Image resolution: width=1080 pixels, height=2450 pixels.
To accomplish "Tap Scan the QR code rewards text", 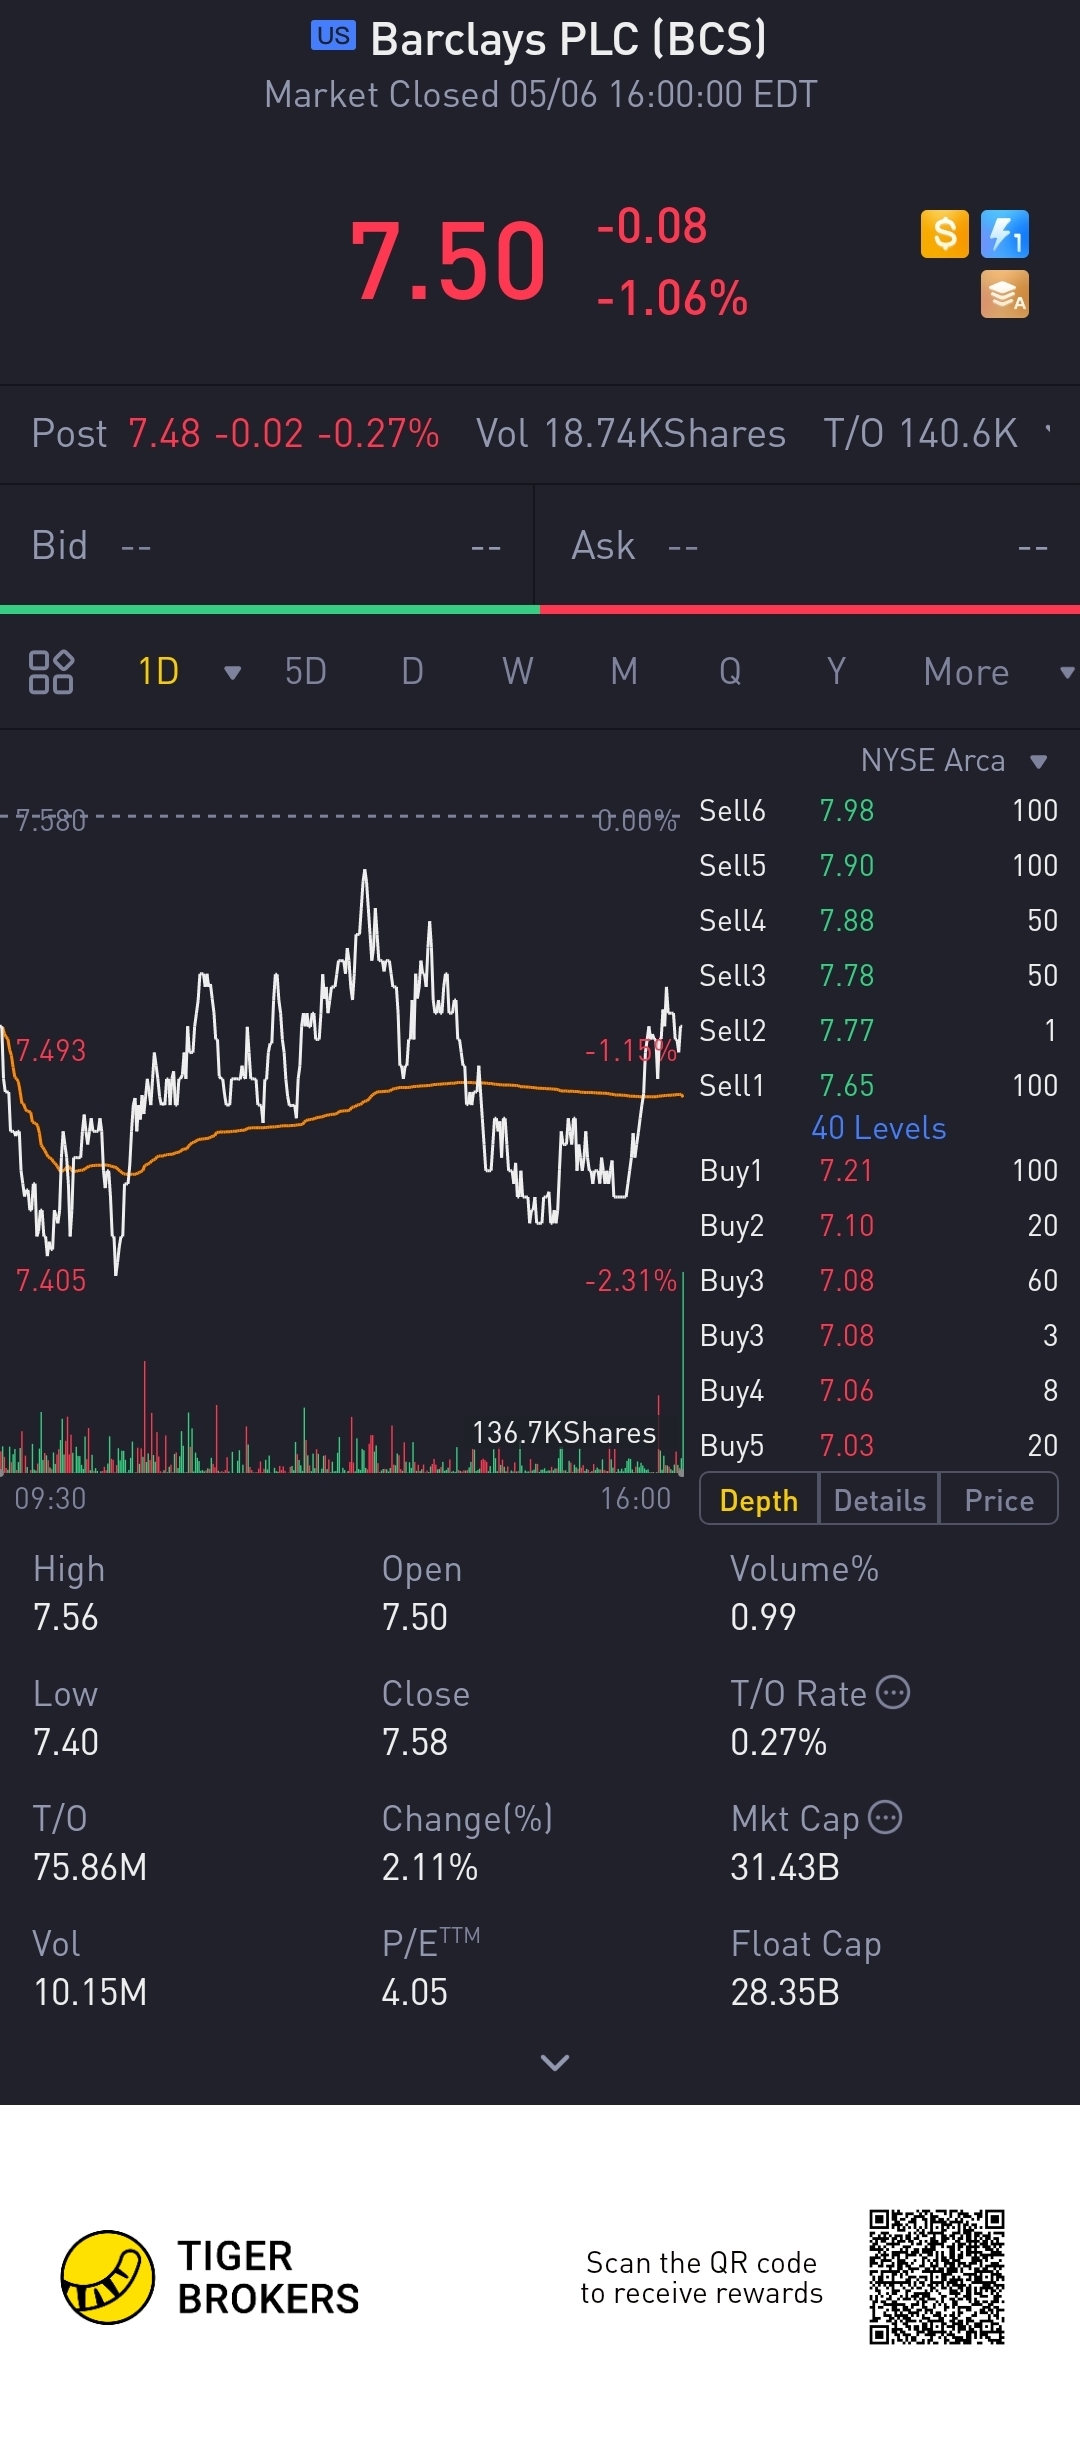I will tap(701, 2277).
